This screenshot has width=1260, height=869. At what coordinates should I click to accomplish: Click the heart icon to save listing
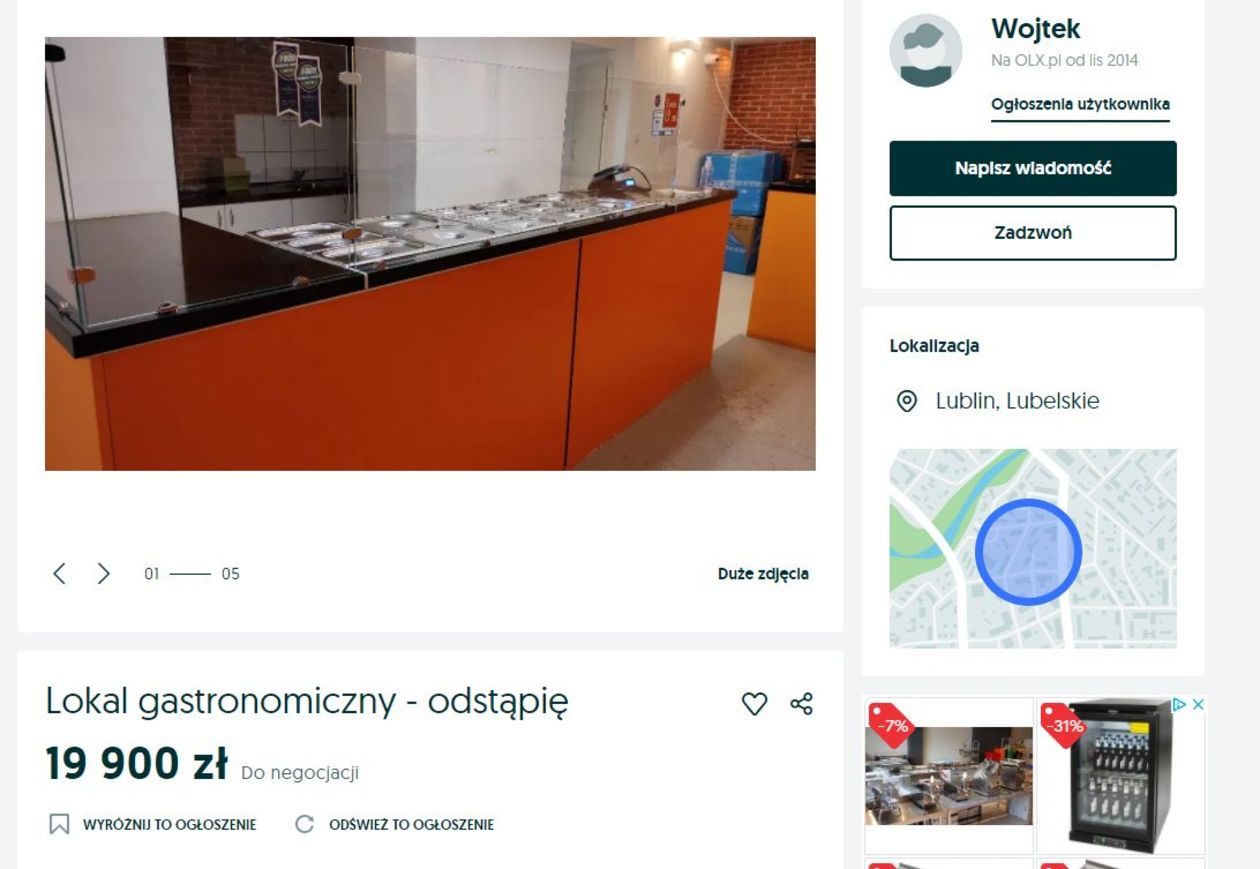[754, 704]
